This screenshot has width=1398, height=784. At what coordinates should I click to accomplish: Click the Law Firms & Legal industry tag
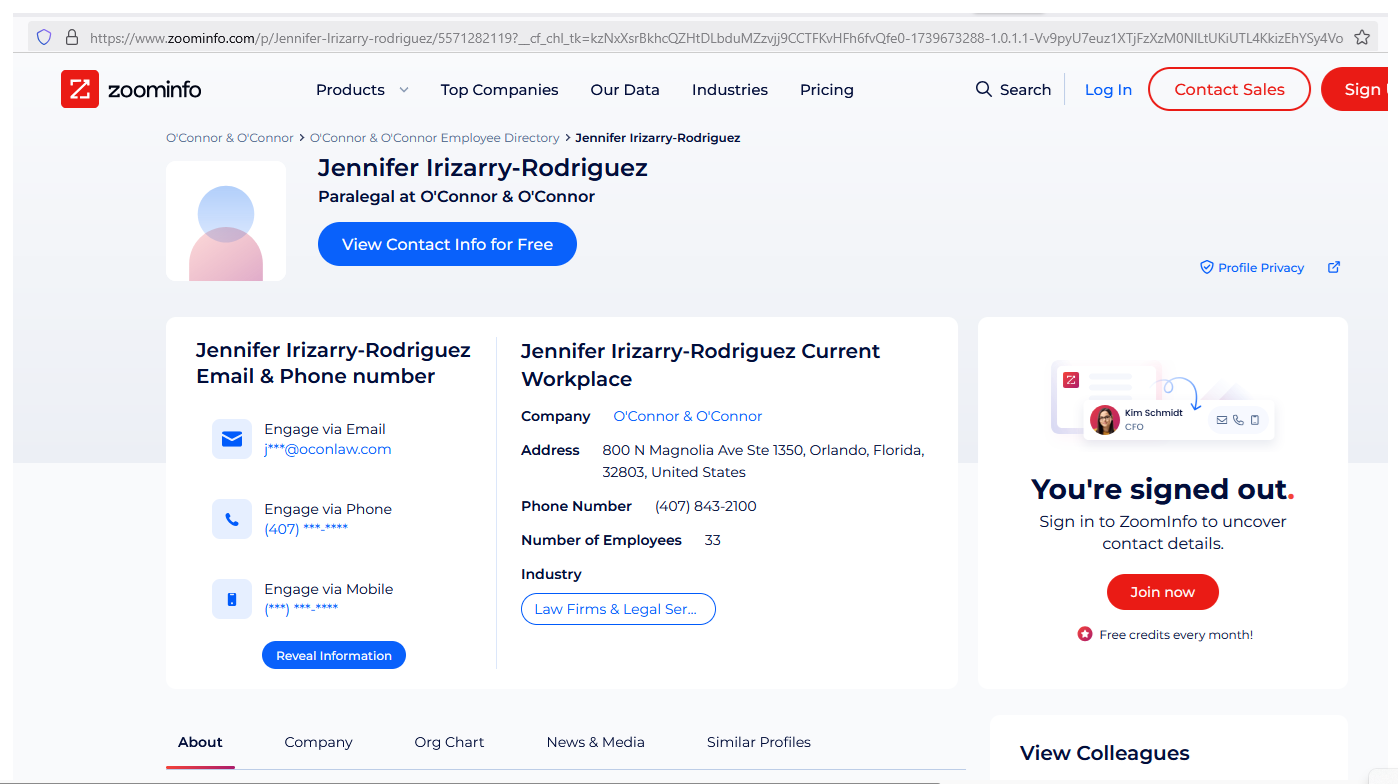tap(618, 609)
